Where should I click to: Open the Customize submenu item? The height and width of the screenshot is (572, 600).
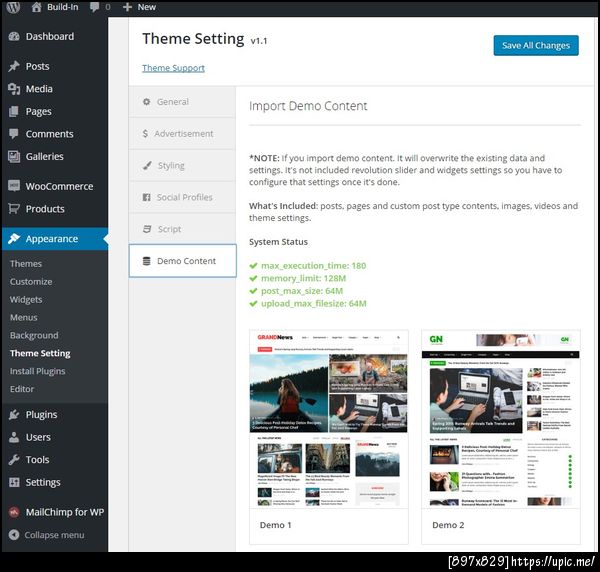[31, 282]
